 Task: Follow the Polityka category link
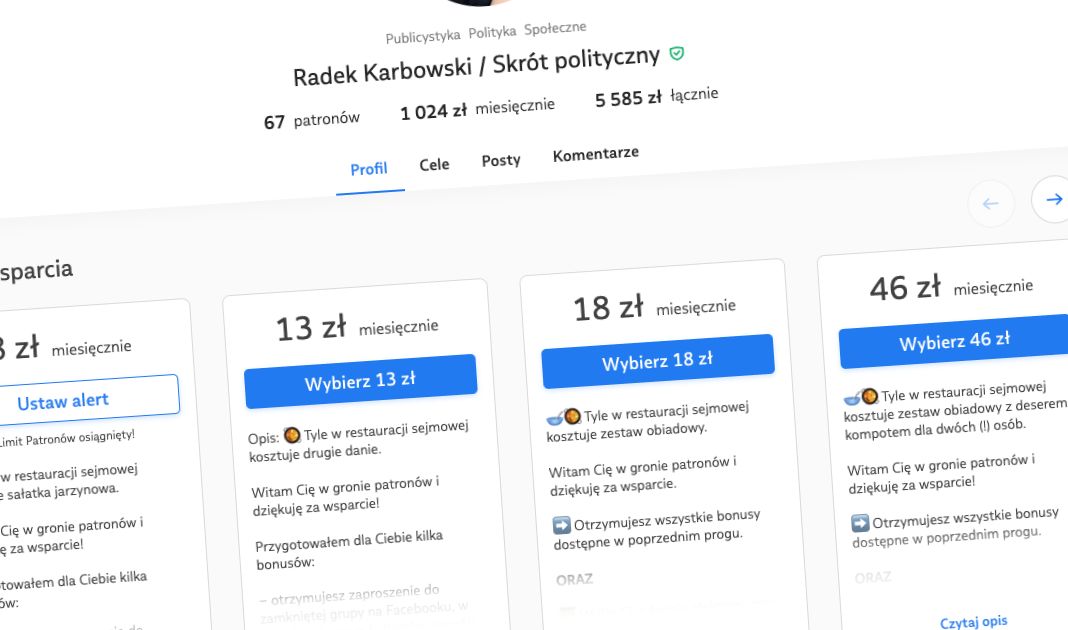coord(492,33)
